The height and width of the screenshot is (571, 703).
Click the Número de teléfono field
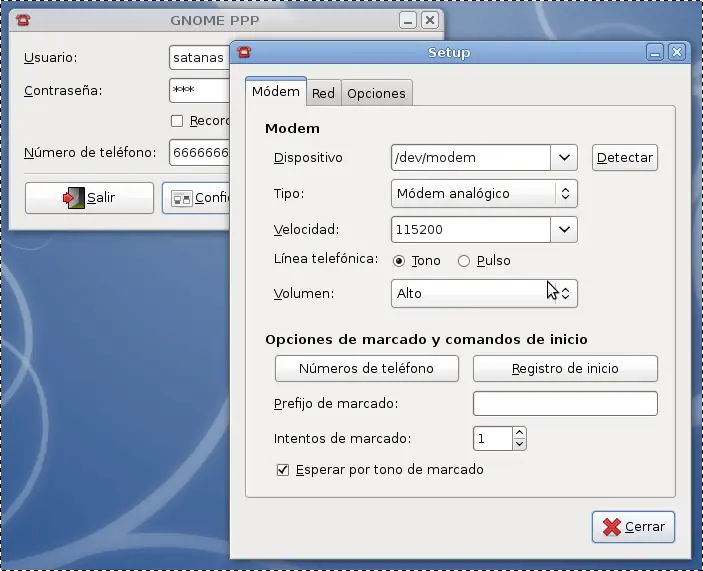(x=200, y=152)
